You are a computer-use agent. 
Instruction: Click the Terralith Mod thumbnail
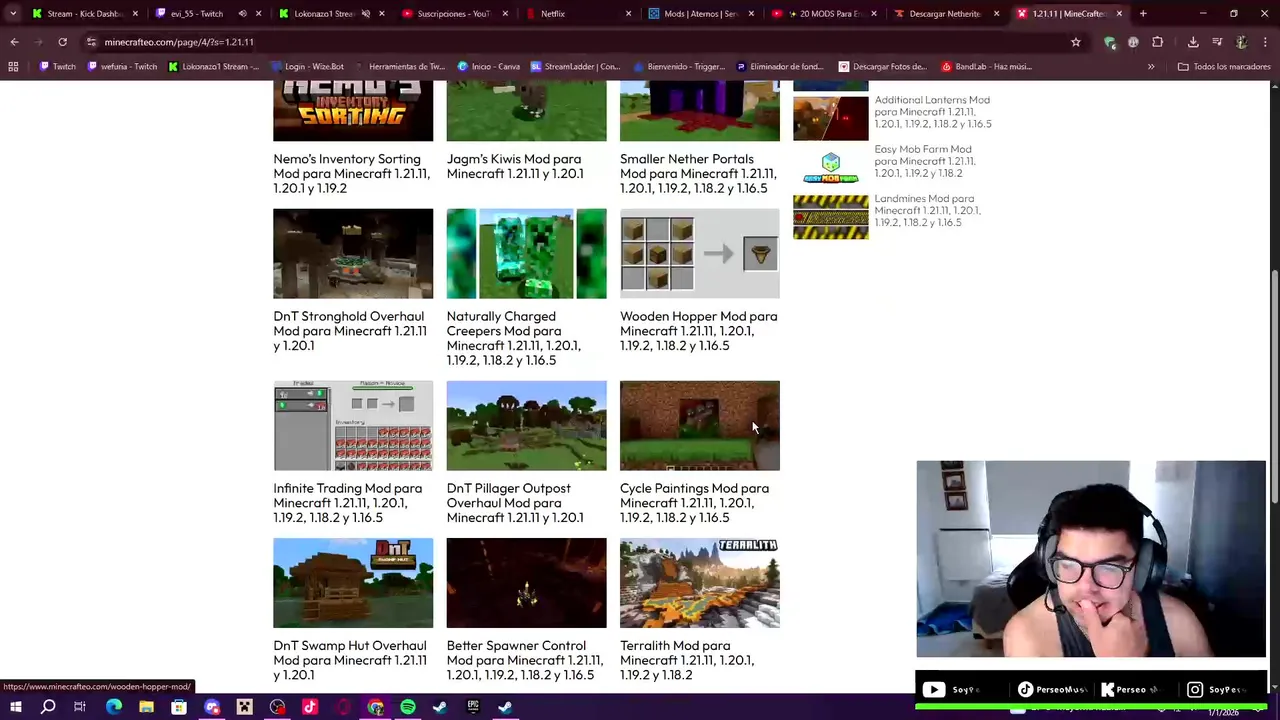700,583
